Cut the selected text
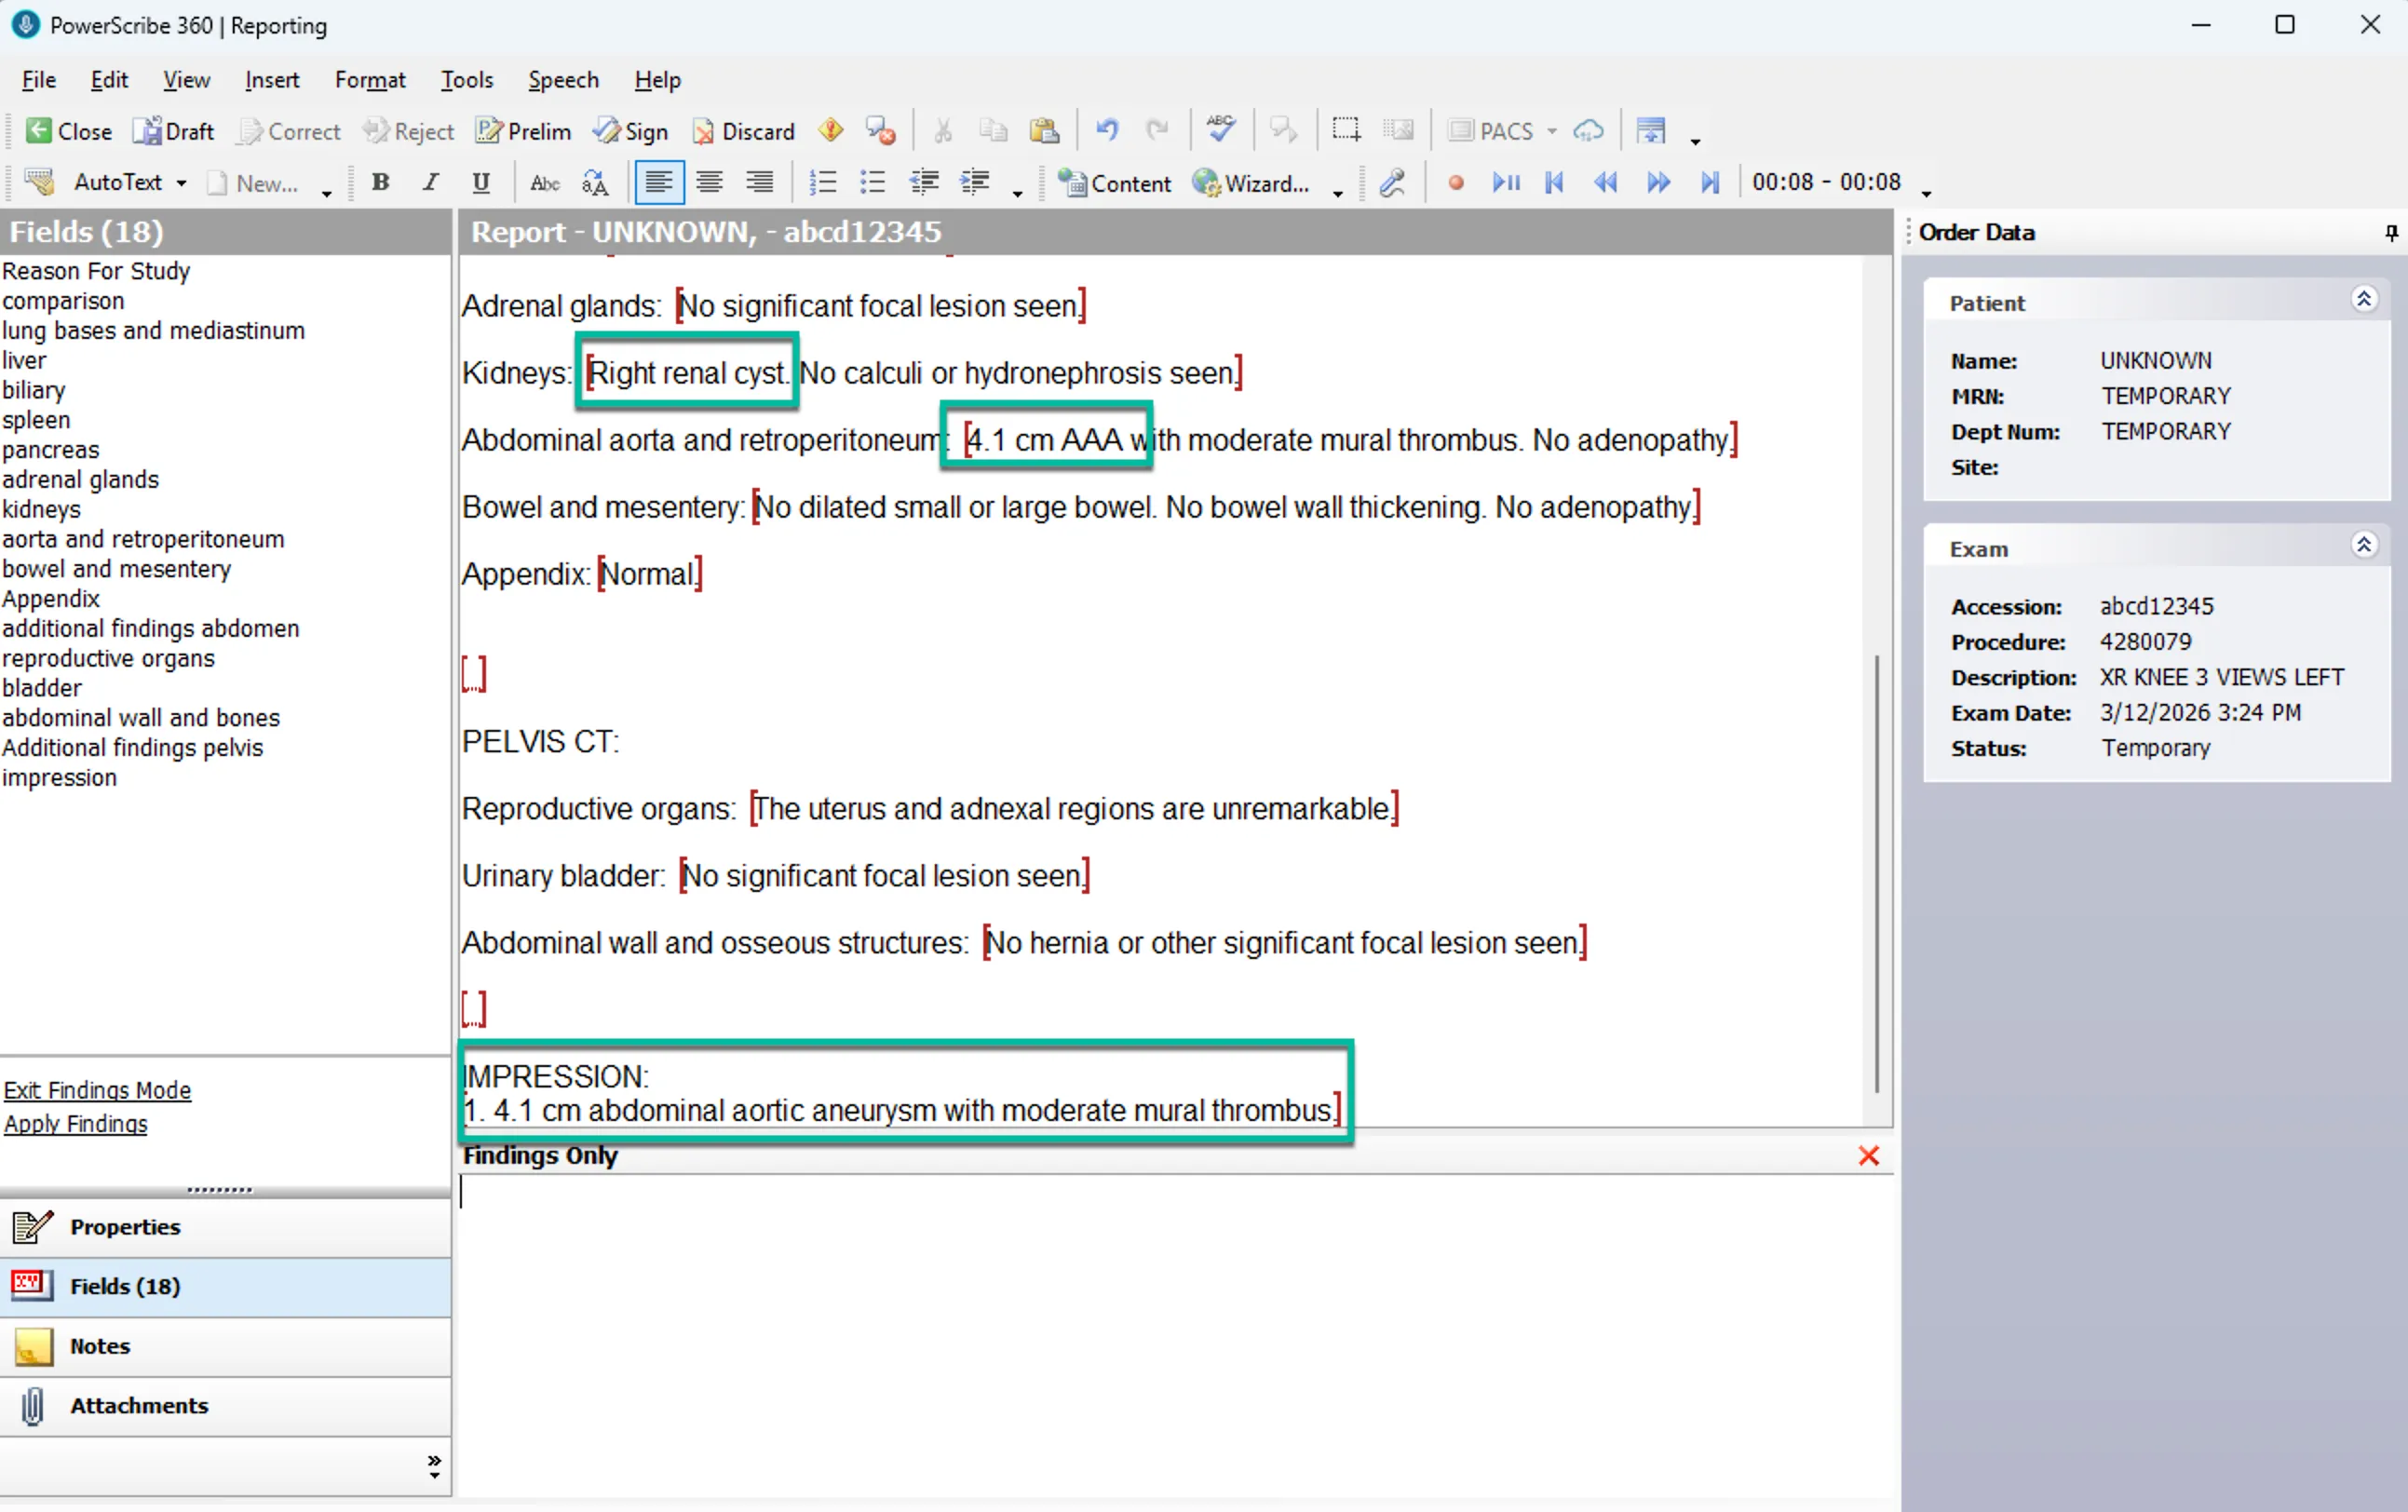Image resolution: width=2408 pixels, height=1512 pixels. [x=941, y=130]
